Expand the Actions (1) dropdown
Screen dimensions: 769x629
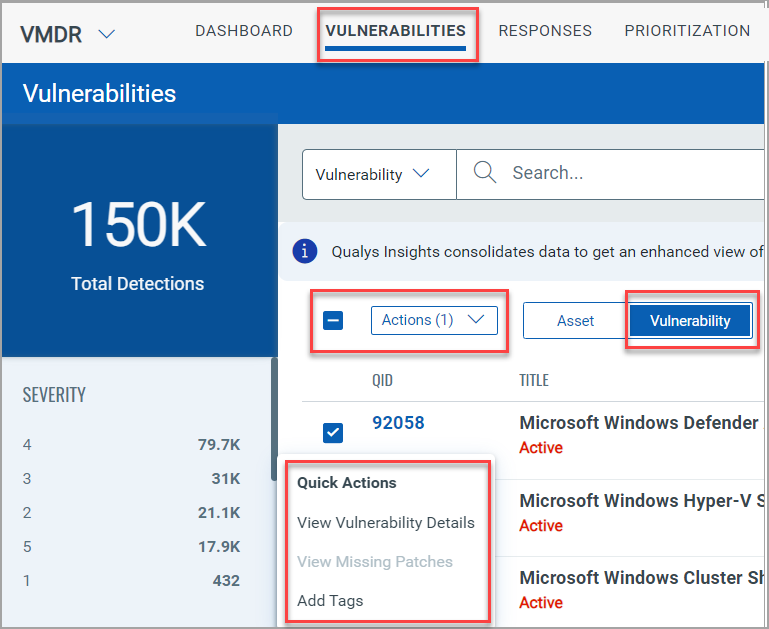click(434, 321)
